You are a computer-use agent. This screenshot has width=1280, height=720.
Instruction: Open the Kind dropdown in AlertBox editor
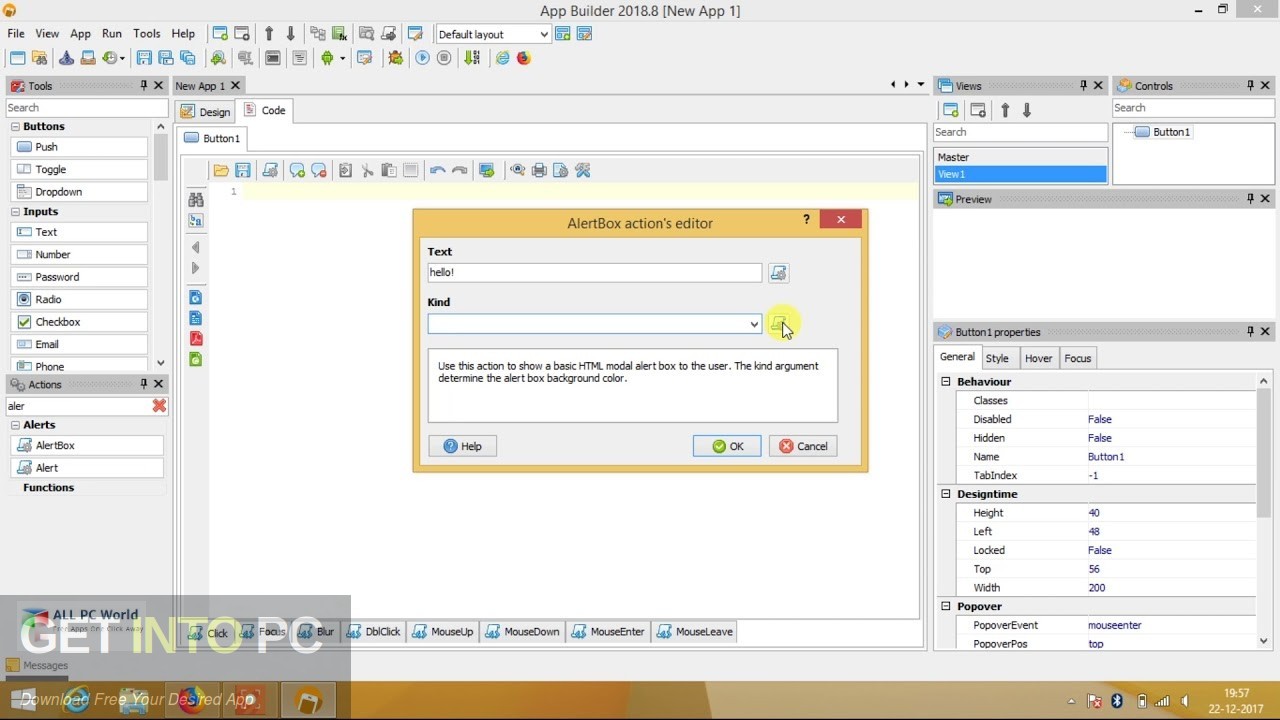point(754,324)
